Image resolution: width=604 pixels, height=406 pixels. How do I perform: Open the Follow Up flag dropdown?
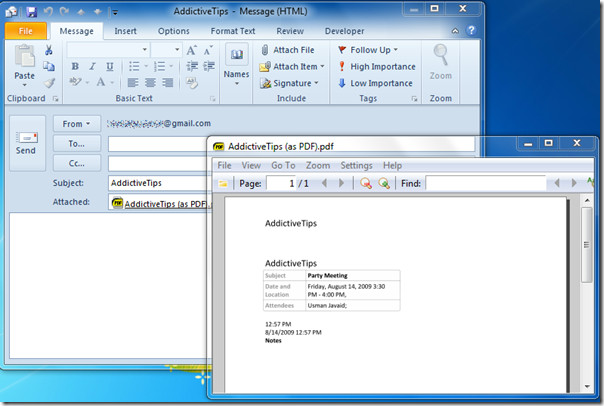tap(368, 50)
